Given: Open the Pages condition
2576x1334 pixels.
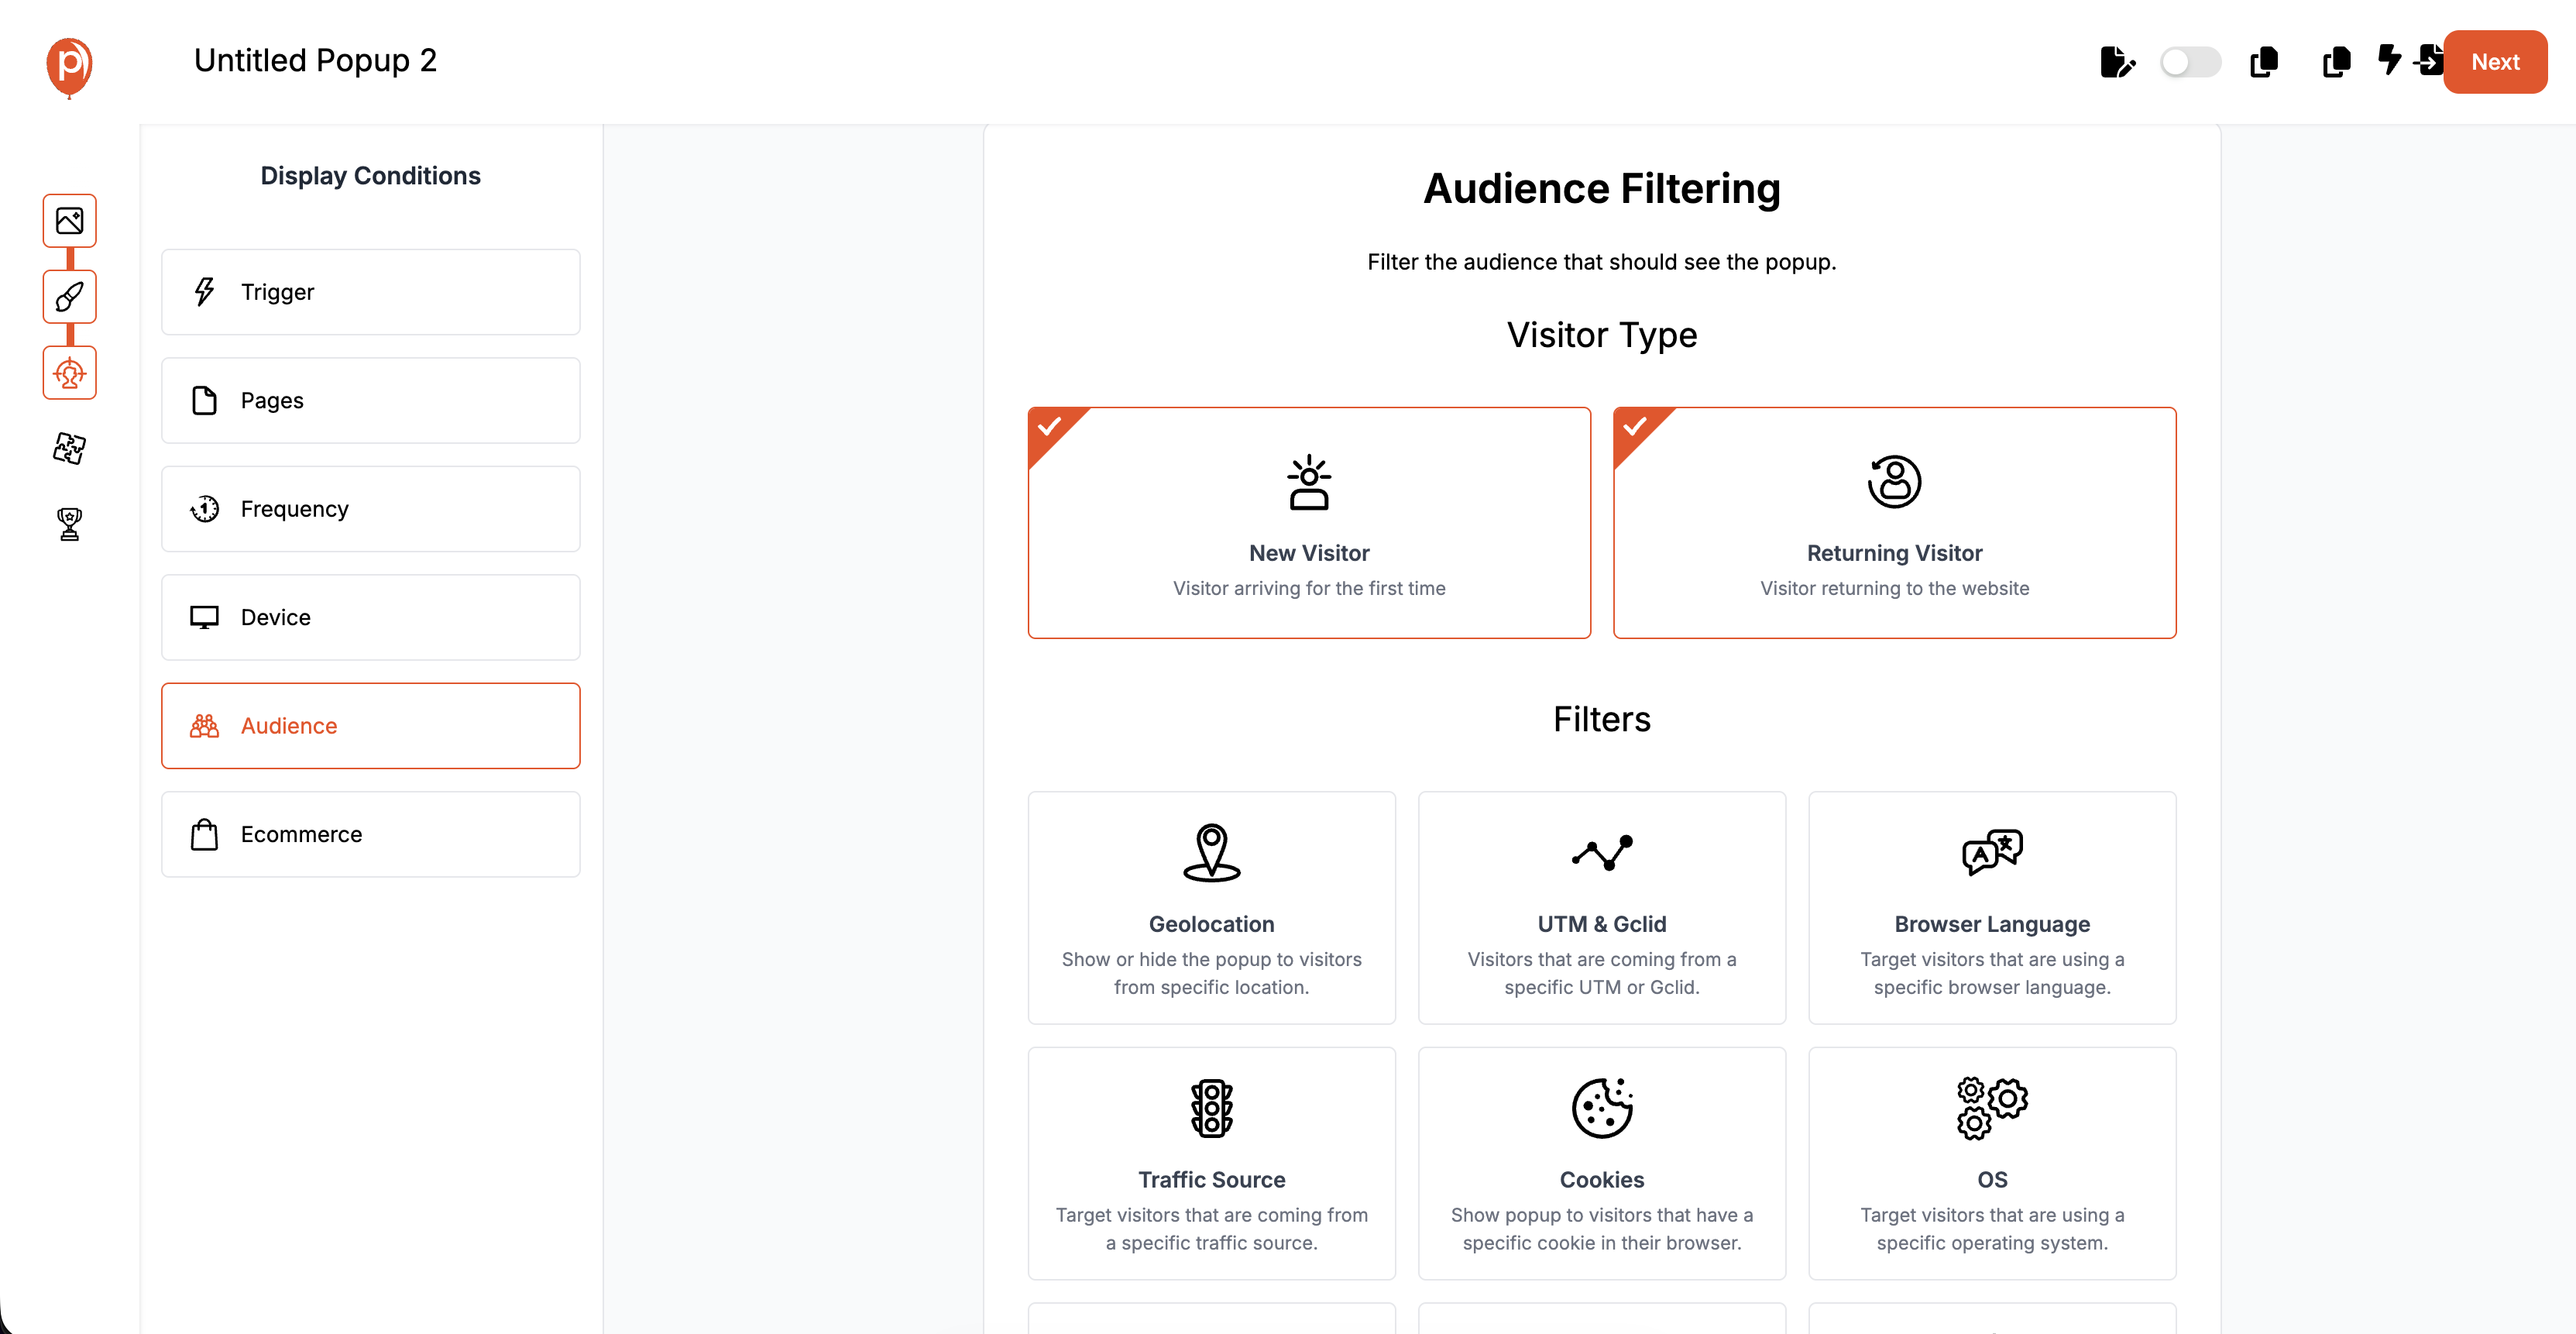Looking at the screenshot, I should [371, 400].
